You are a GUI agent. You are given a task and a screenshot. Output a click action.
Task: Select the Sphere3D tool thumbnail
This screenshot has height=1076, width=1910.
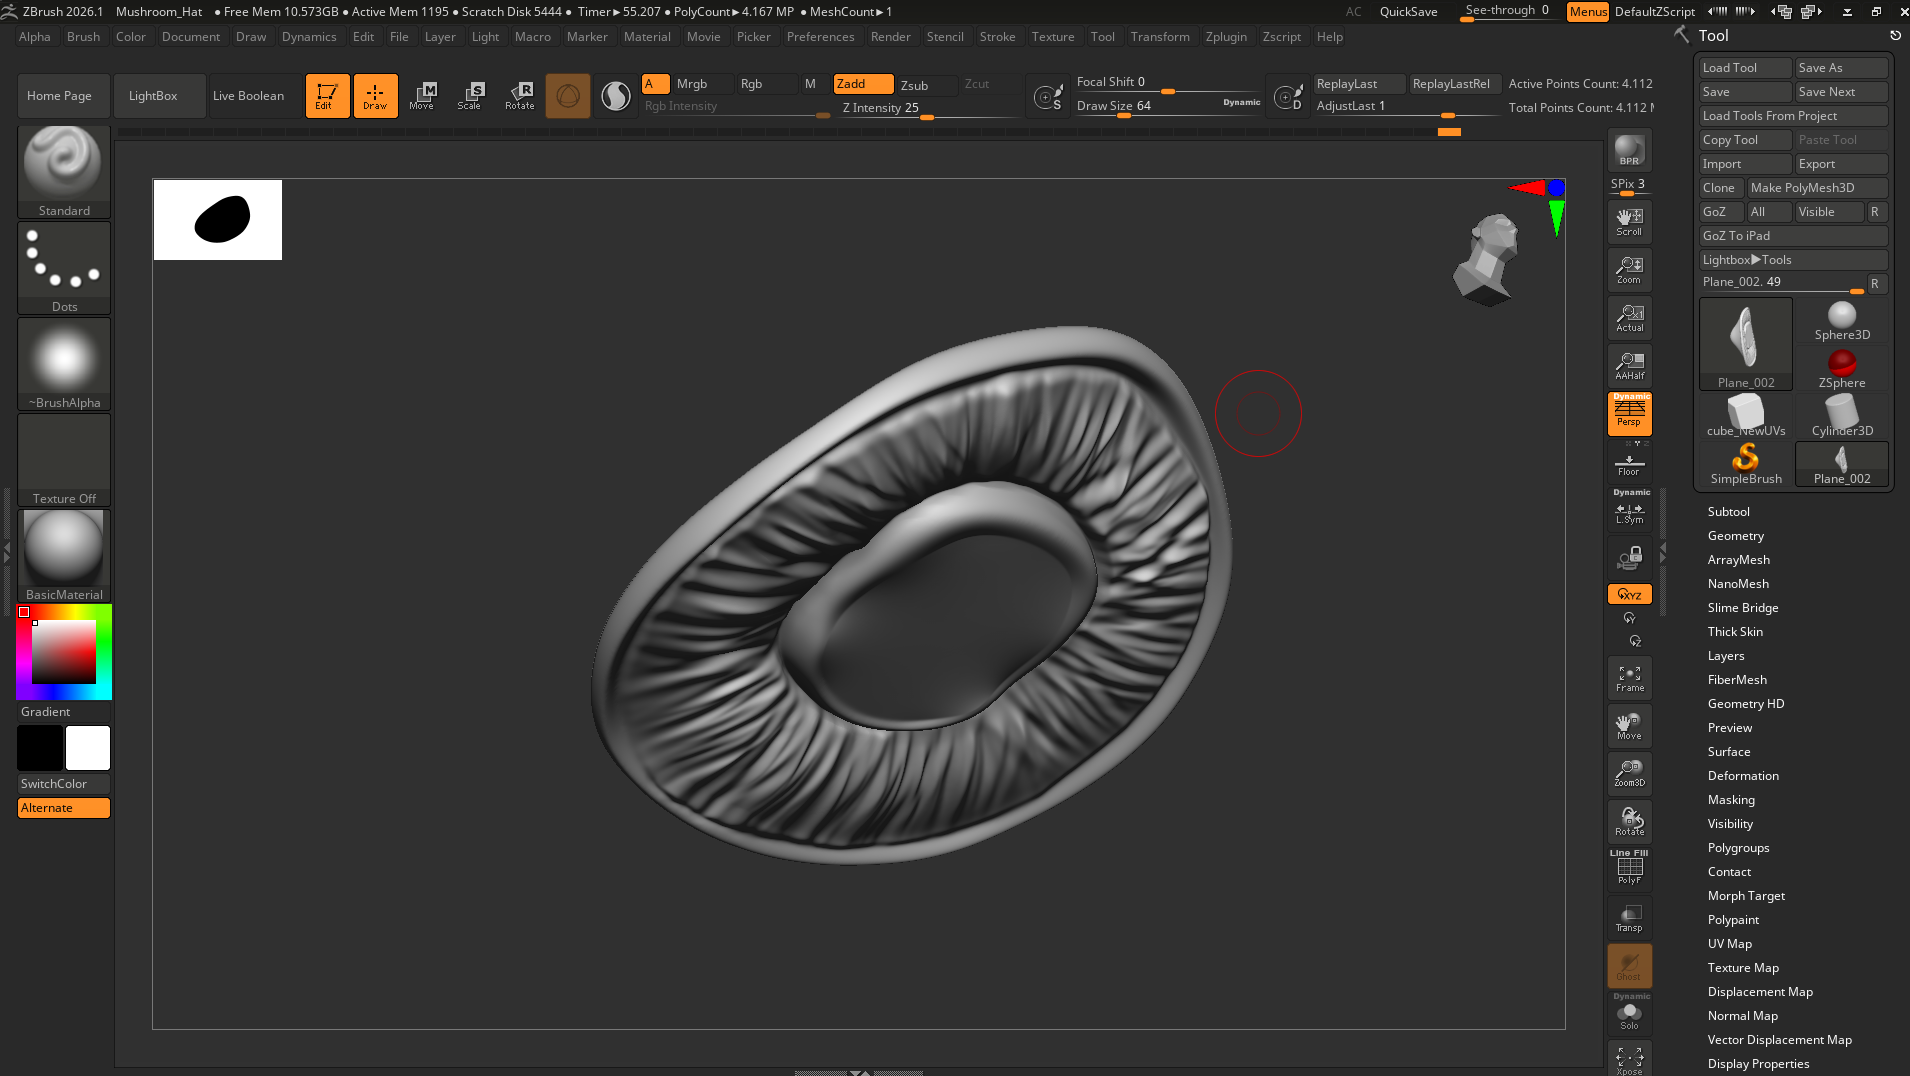tap(1841, 321)
